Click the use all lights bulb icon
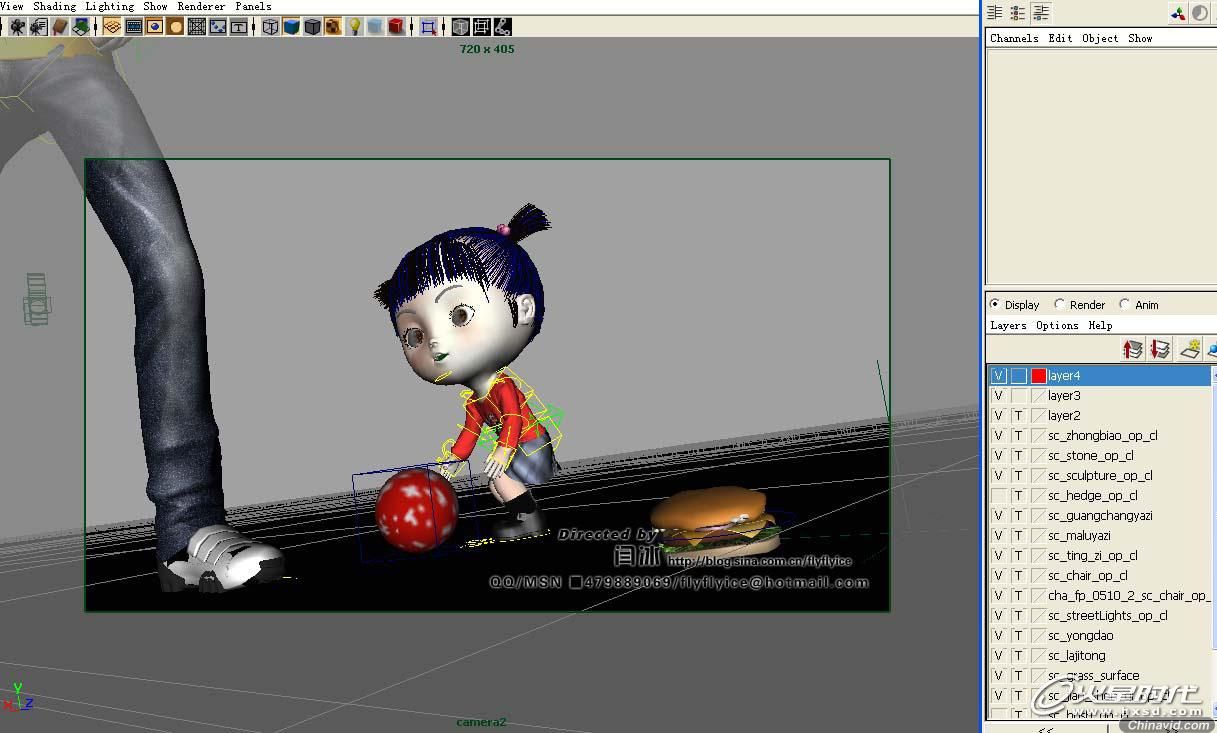The height and width of the screenshot is (733, 1217). click(x=354, y=27)
